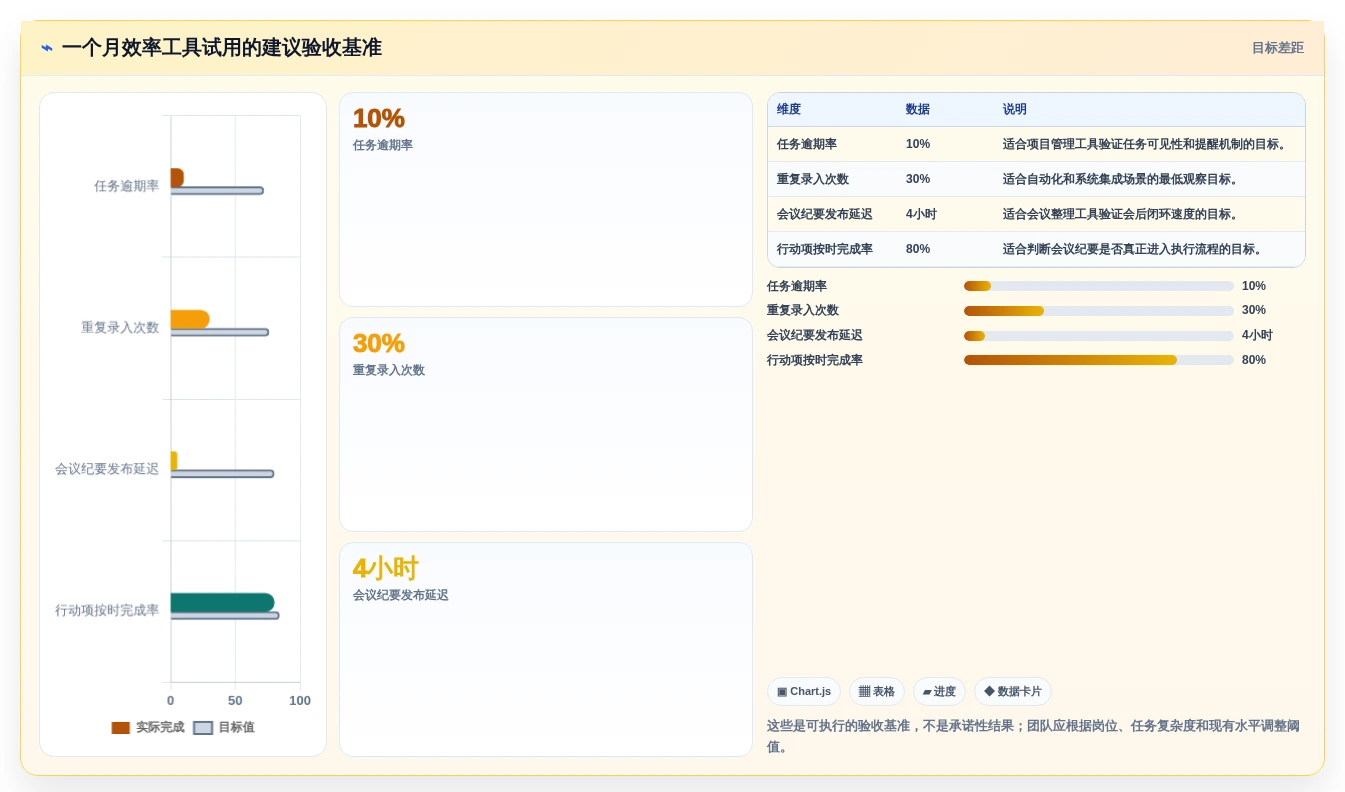Image resolution: width=1345 pixels, height=792 pixels.
Task: Click the 30% 重复录入次数 data card
Action: (546, 425)
